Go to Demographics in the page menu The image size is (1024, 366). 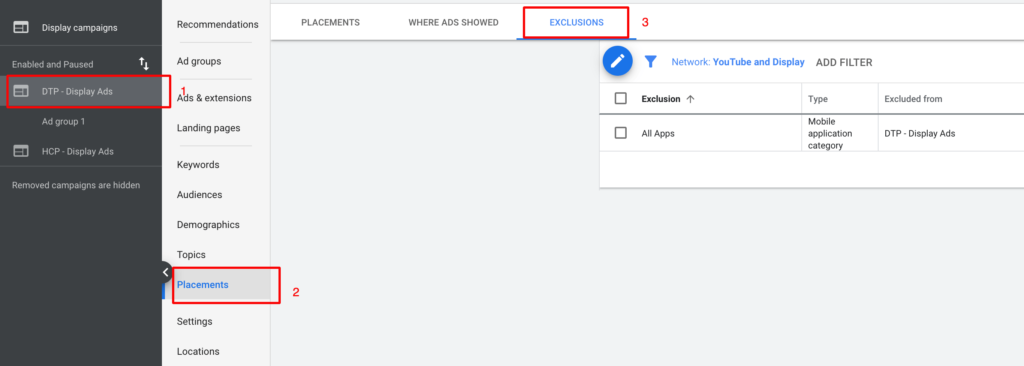point(208,225)
